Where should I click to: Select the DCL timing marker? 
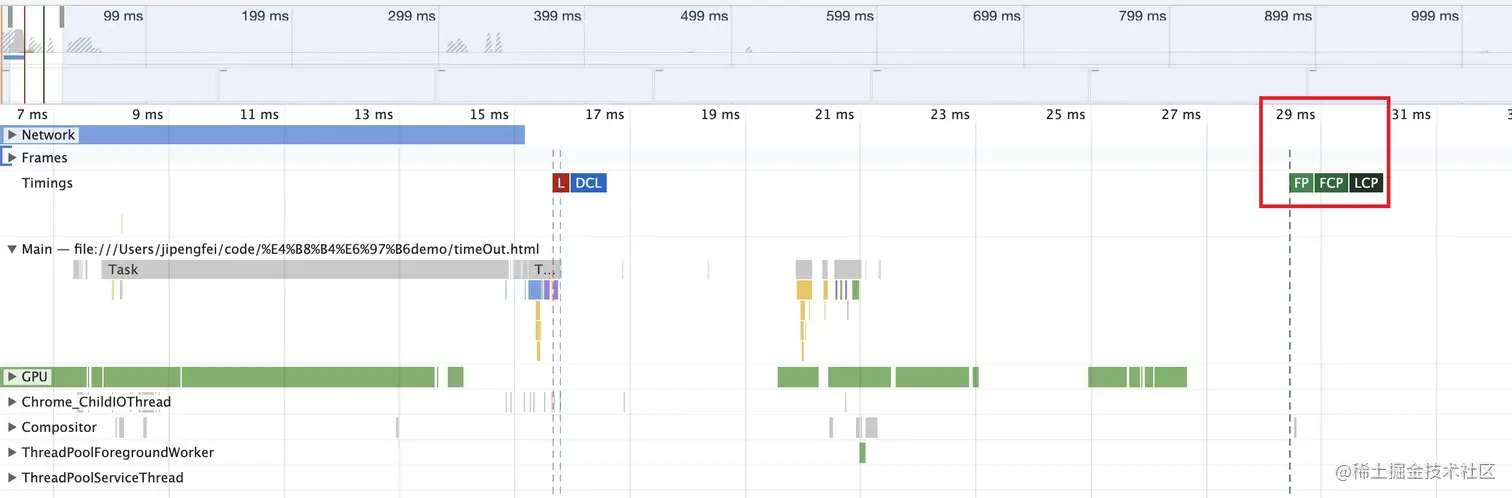click(589, 183)
